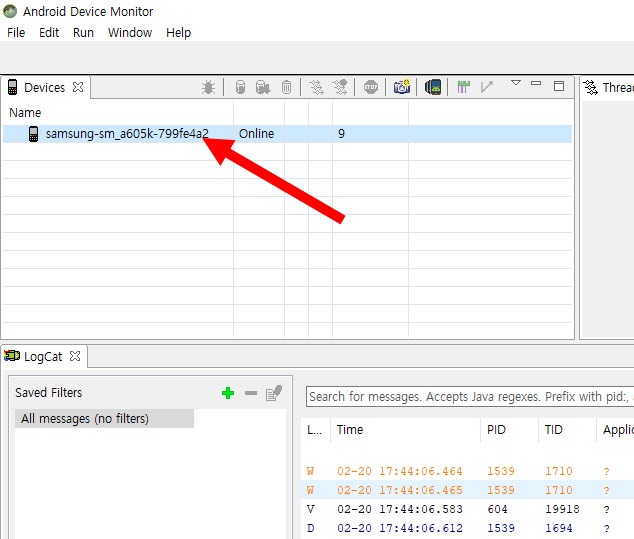Focus the logcat message search field
This screenshot has height=539, width=634.
click(x=469, y=397)
